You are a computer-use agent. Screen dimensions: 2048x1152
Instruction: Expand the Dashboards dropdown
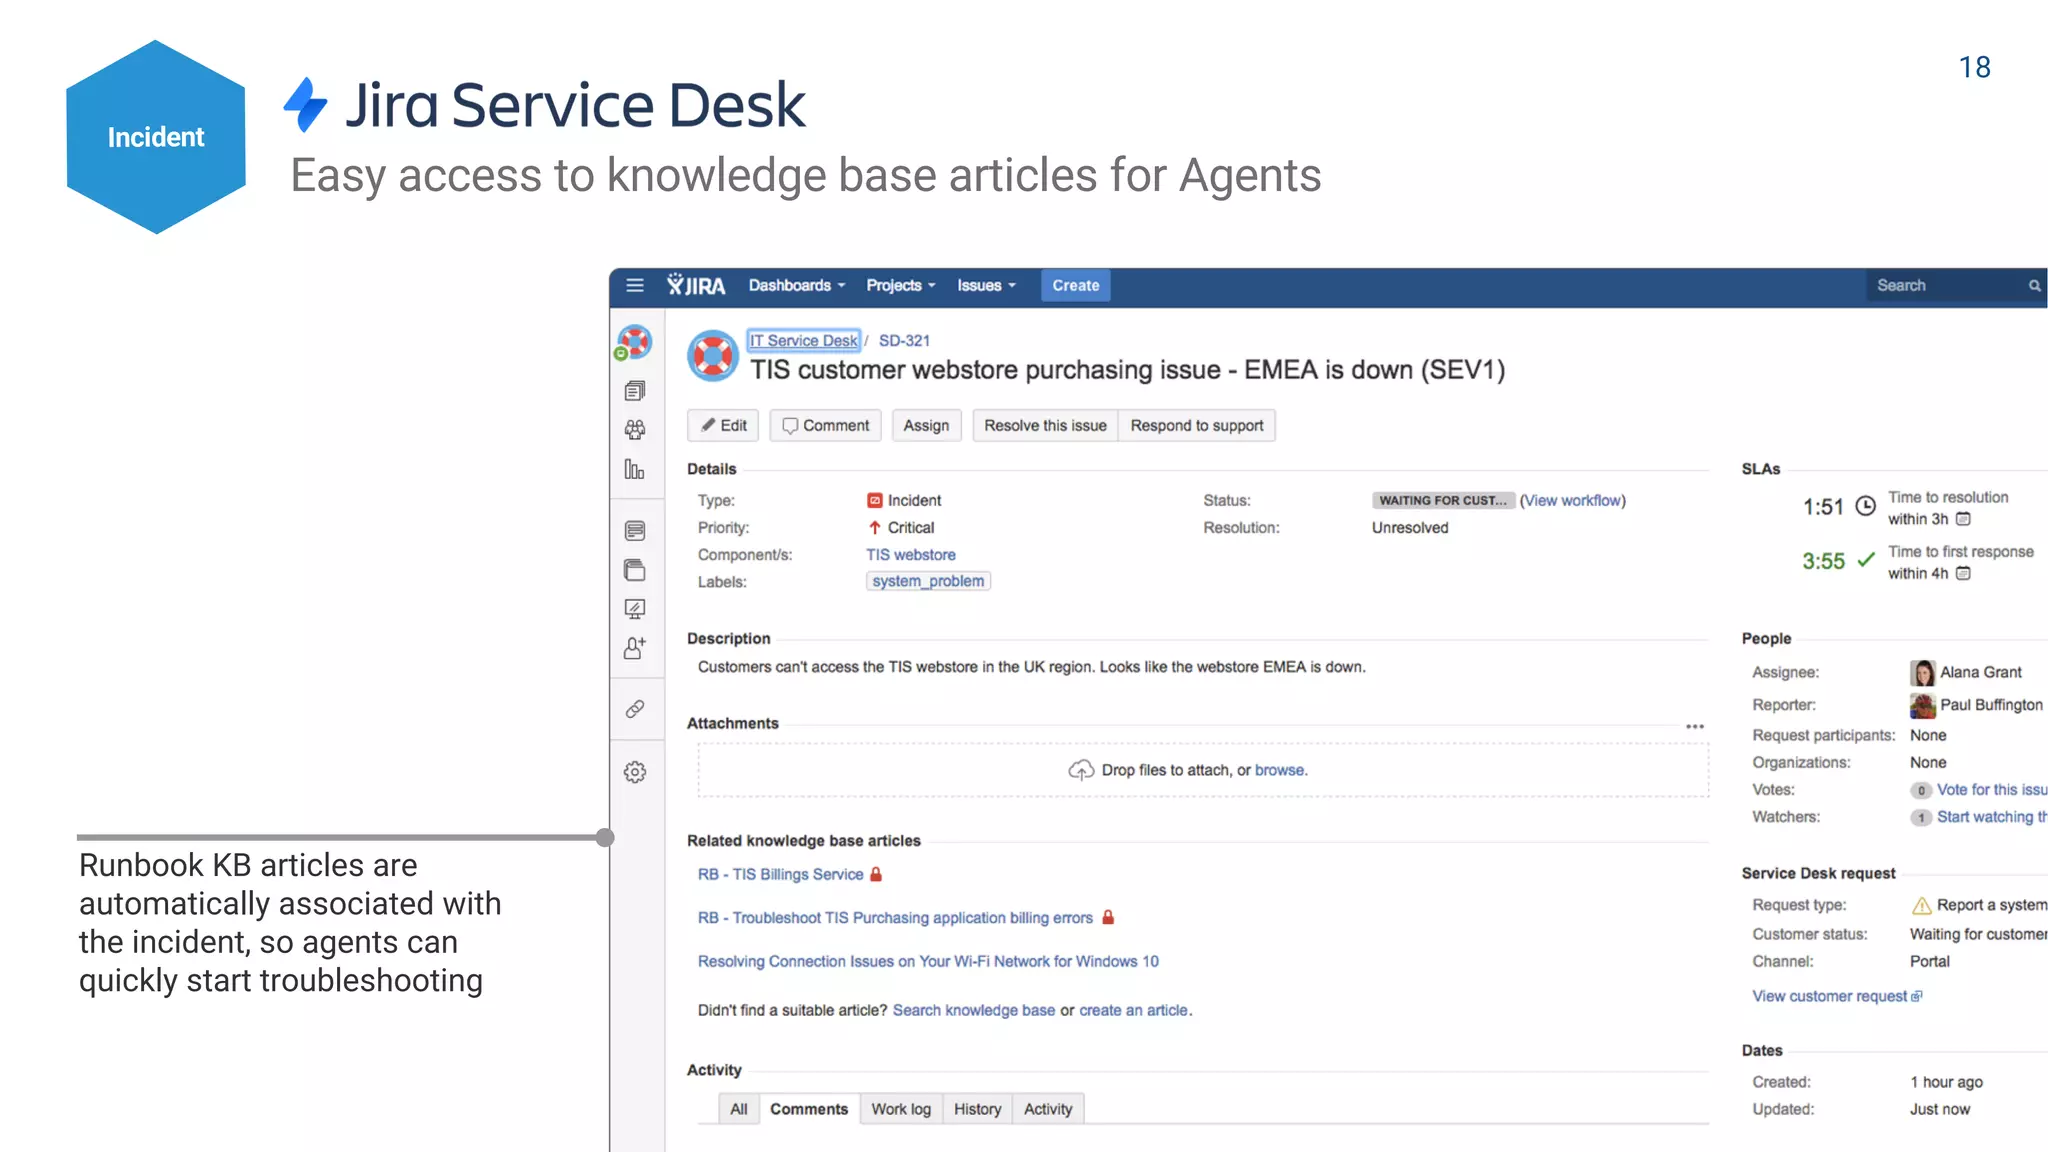[x=797, y=286]
